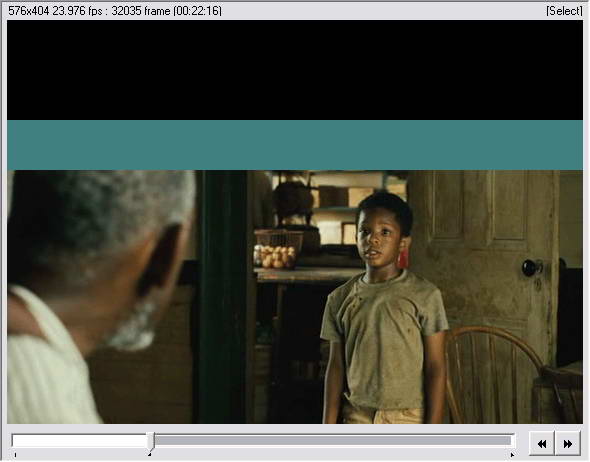The image size is (590, 462).
Task: Click the black band of video preview
Action: point(295,70)
